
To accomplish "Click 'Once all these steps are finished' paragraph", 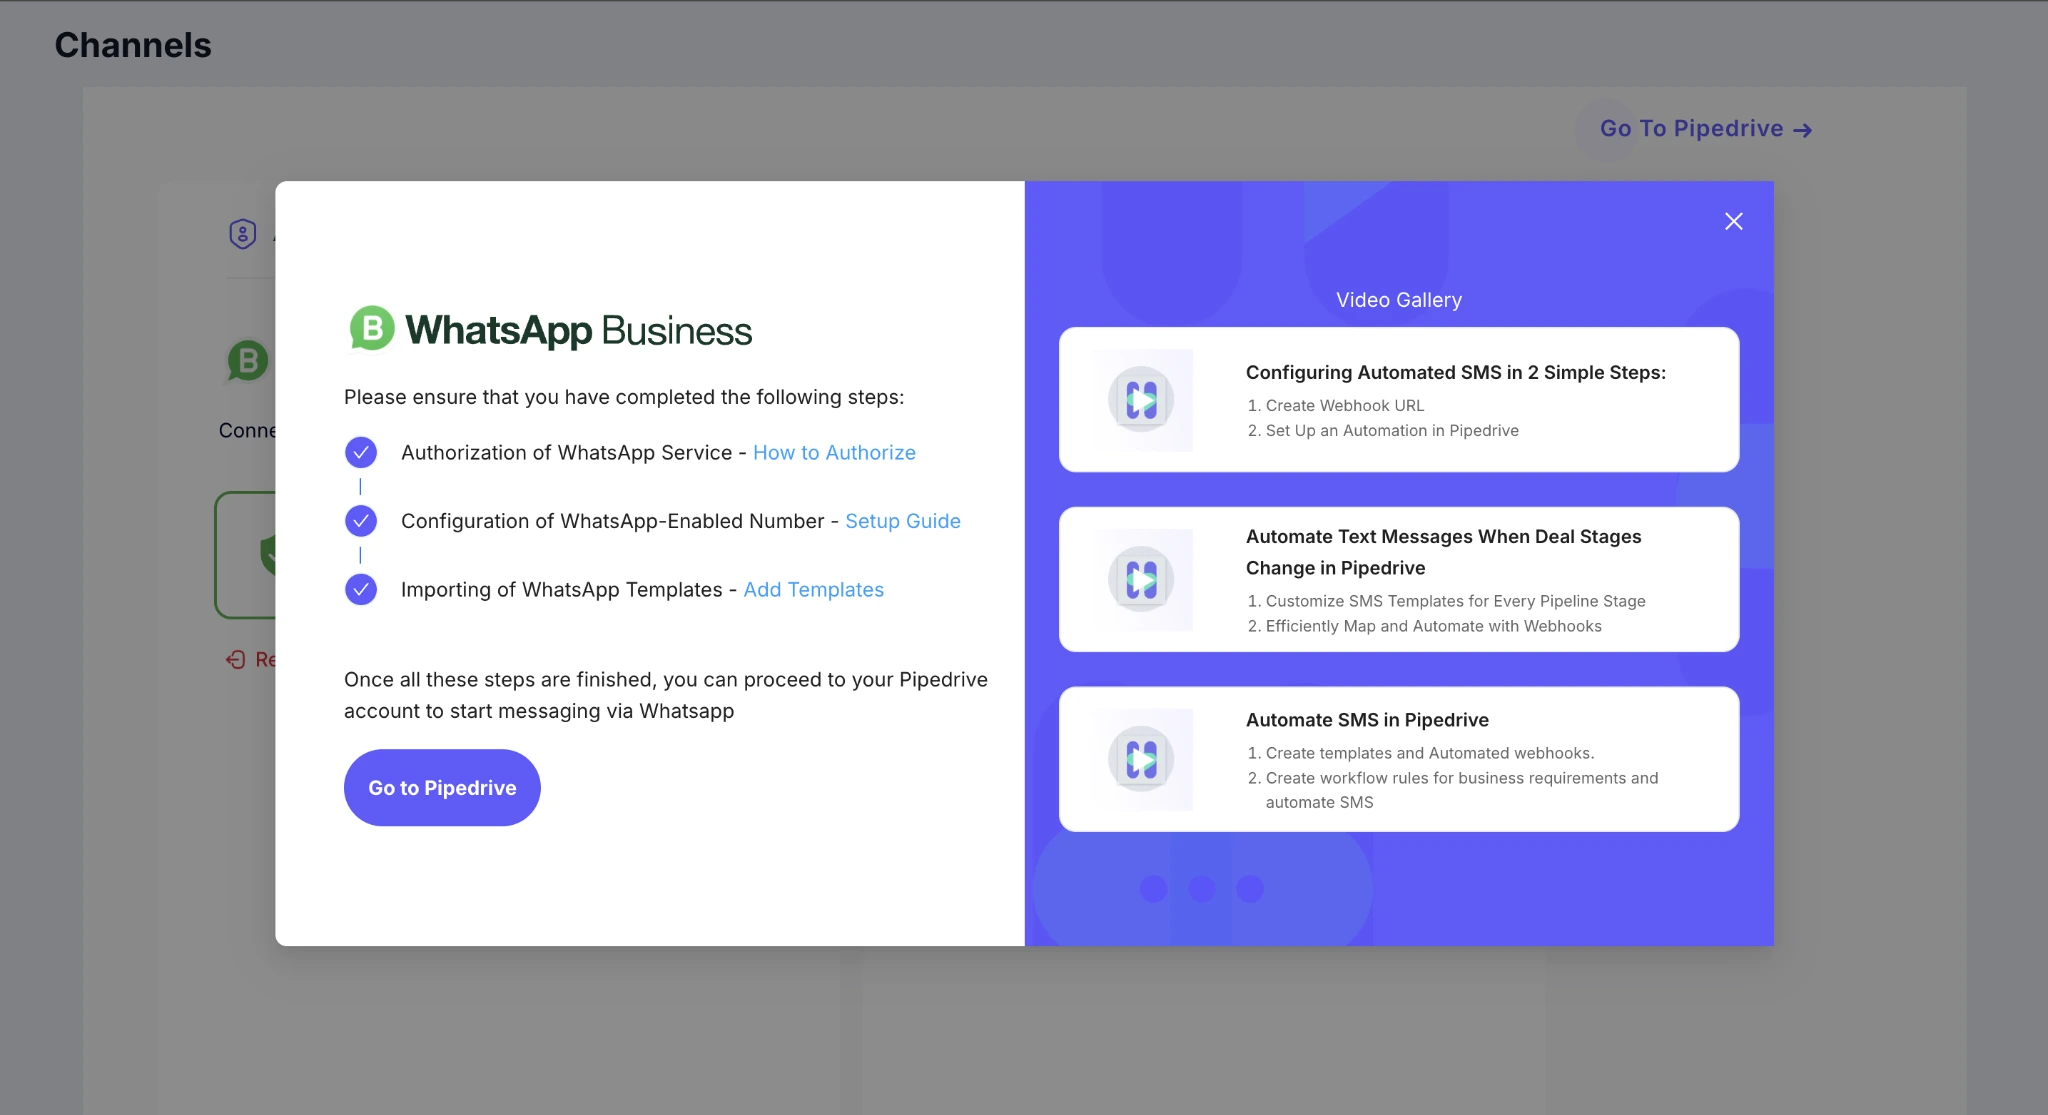I will [x=666, y=695].
